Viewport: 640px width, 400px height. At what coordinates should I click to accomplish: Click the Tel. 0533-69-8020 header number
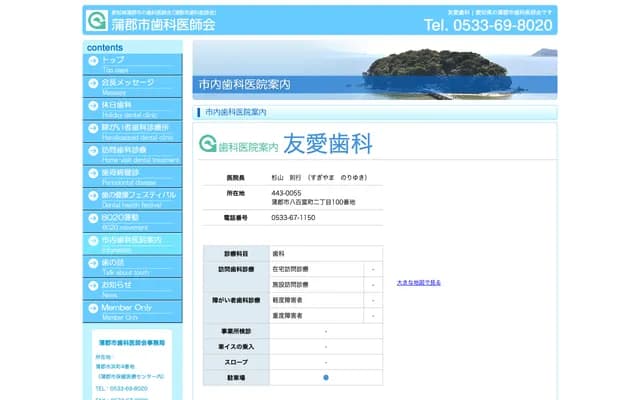click(487, 25)
